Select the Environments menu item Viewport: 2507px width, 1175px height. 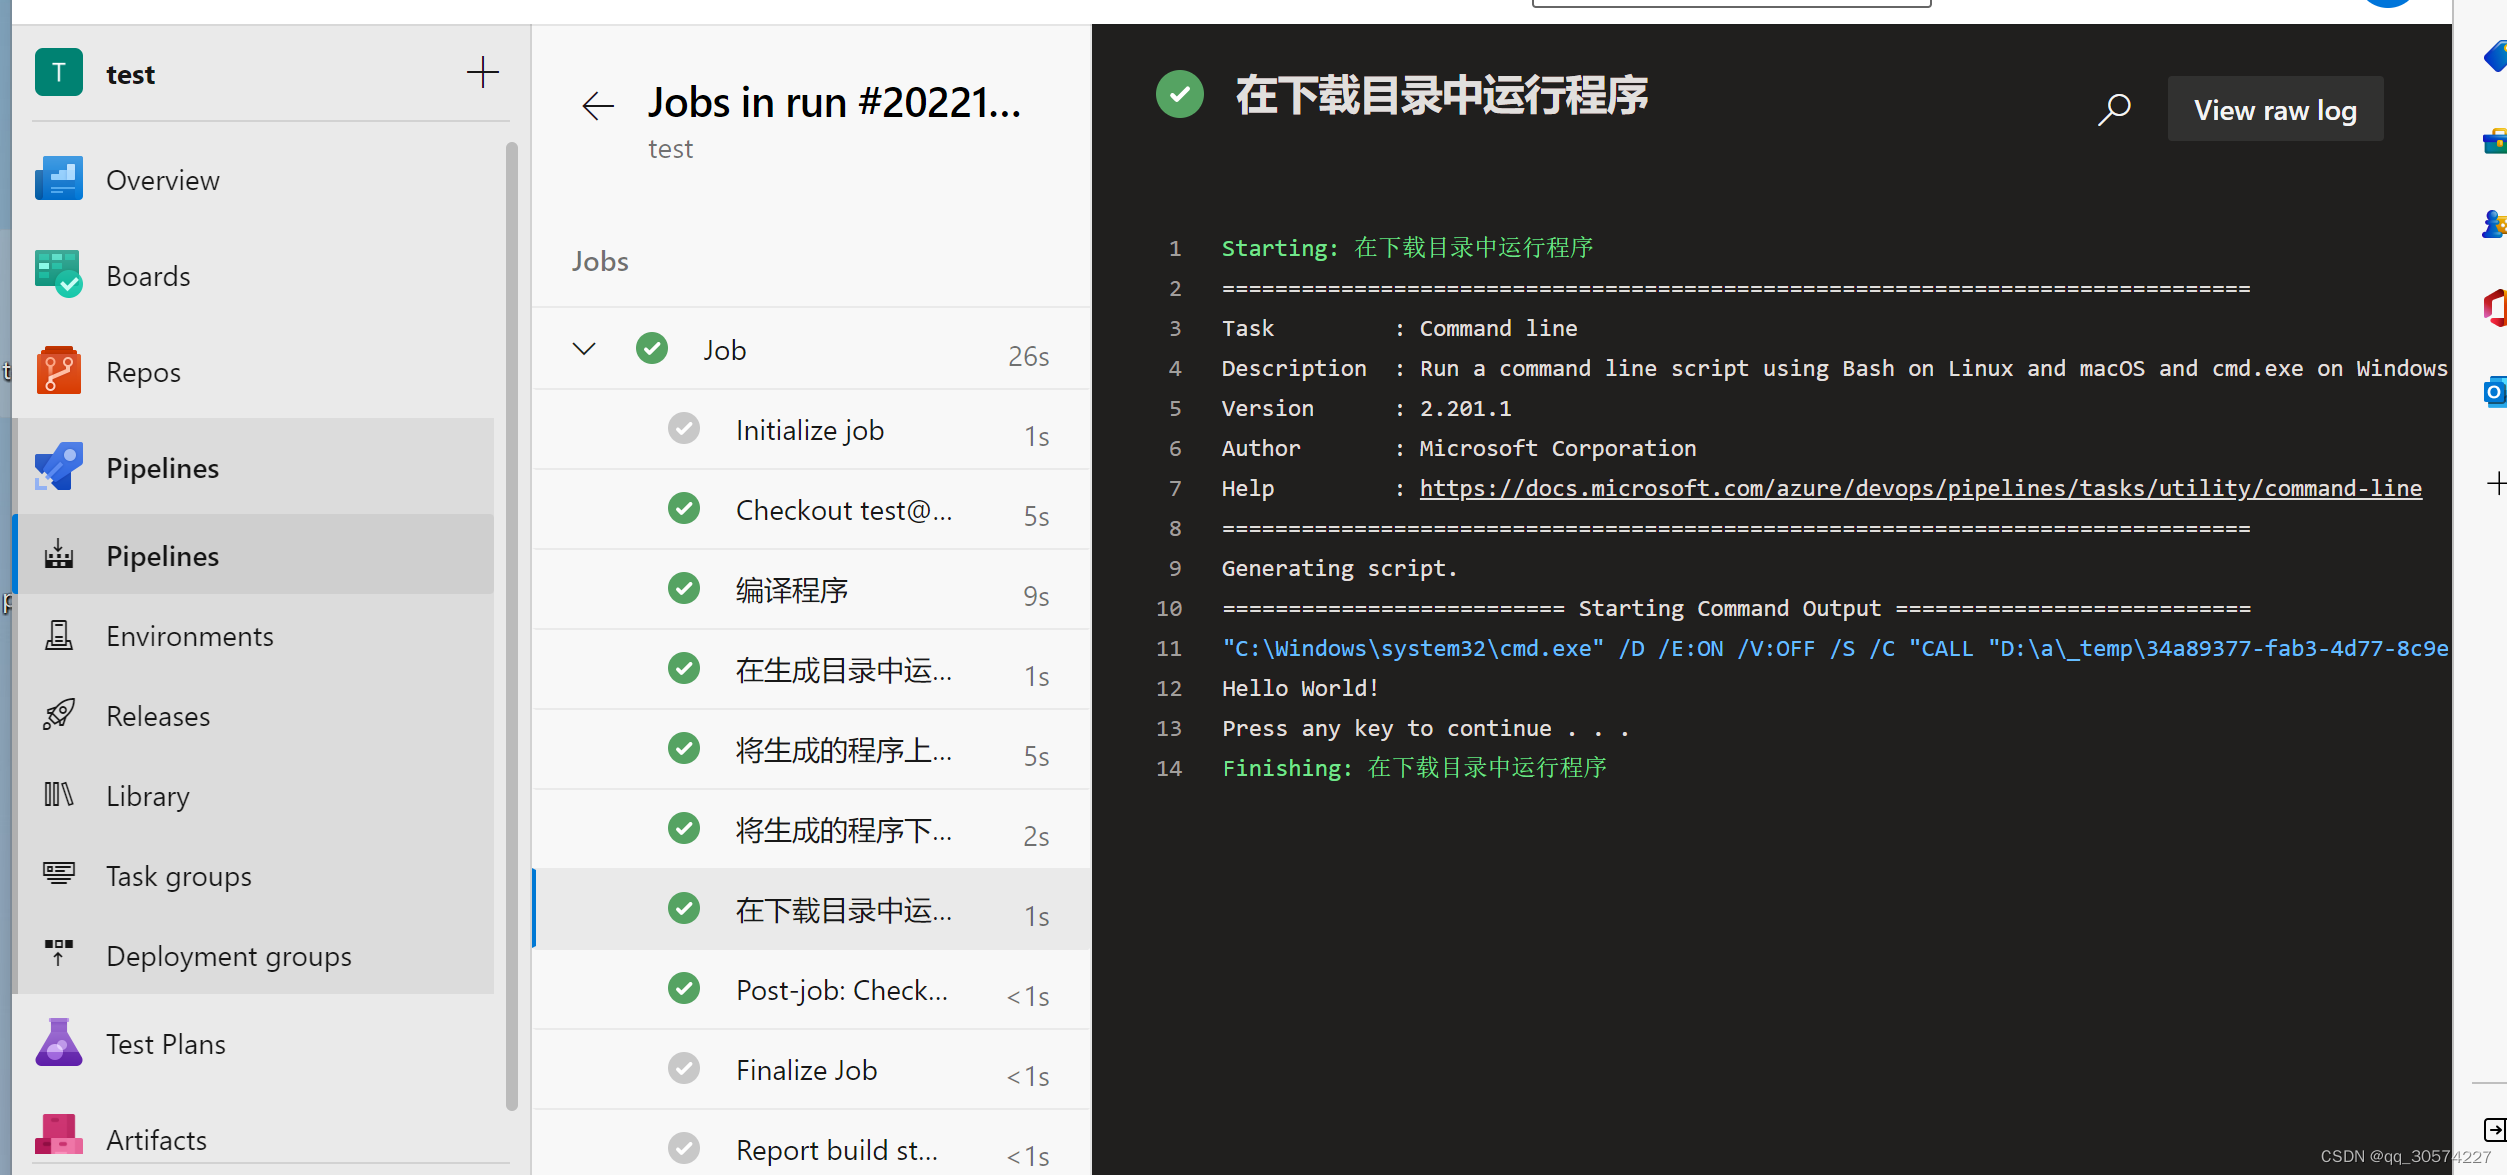pyautogui.click(x=189, y=636)
